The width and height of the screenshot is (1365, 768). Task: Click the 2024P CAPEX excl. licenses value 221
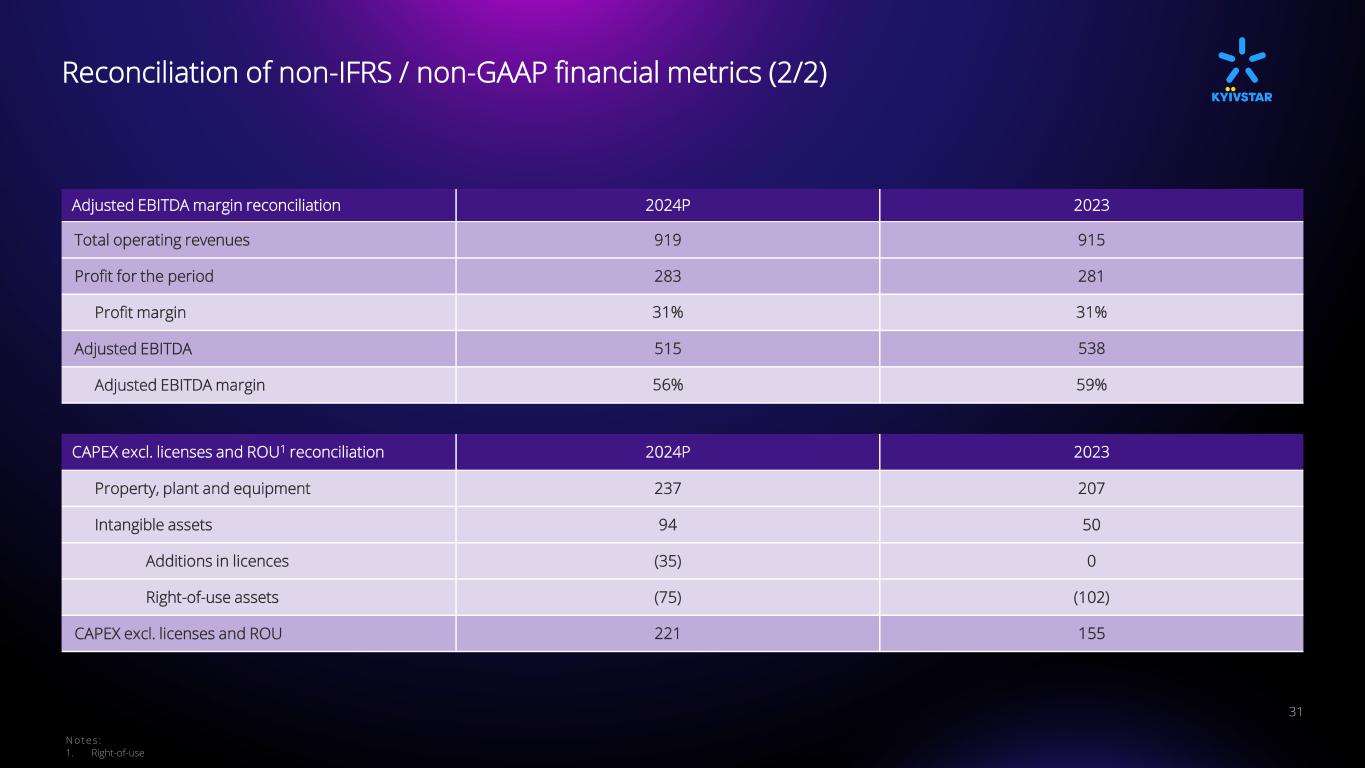coord(668,633)
